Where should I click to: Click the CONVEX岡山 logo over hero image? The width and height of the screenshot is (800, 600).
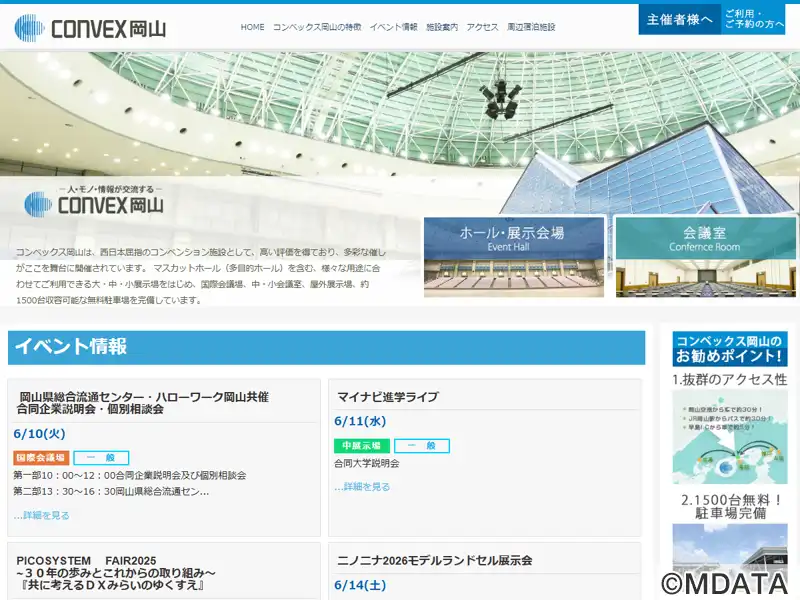click(94, 200)
